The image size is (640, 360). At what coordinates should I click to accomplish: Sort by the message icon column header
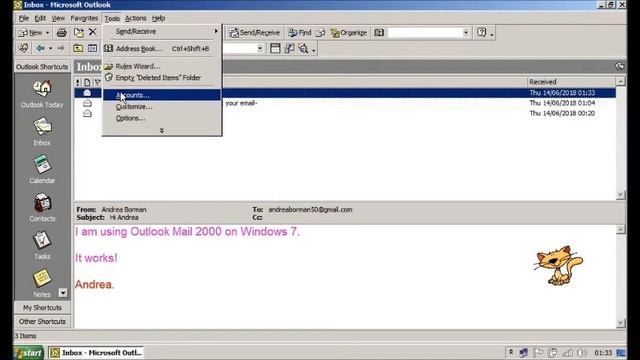[87, 82]
